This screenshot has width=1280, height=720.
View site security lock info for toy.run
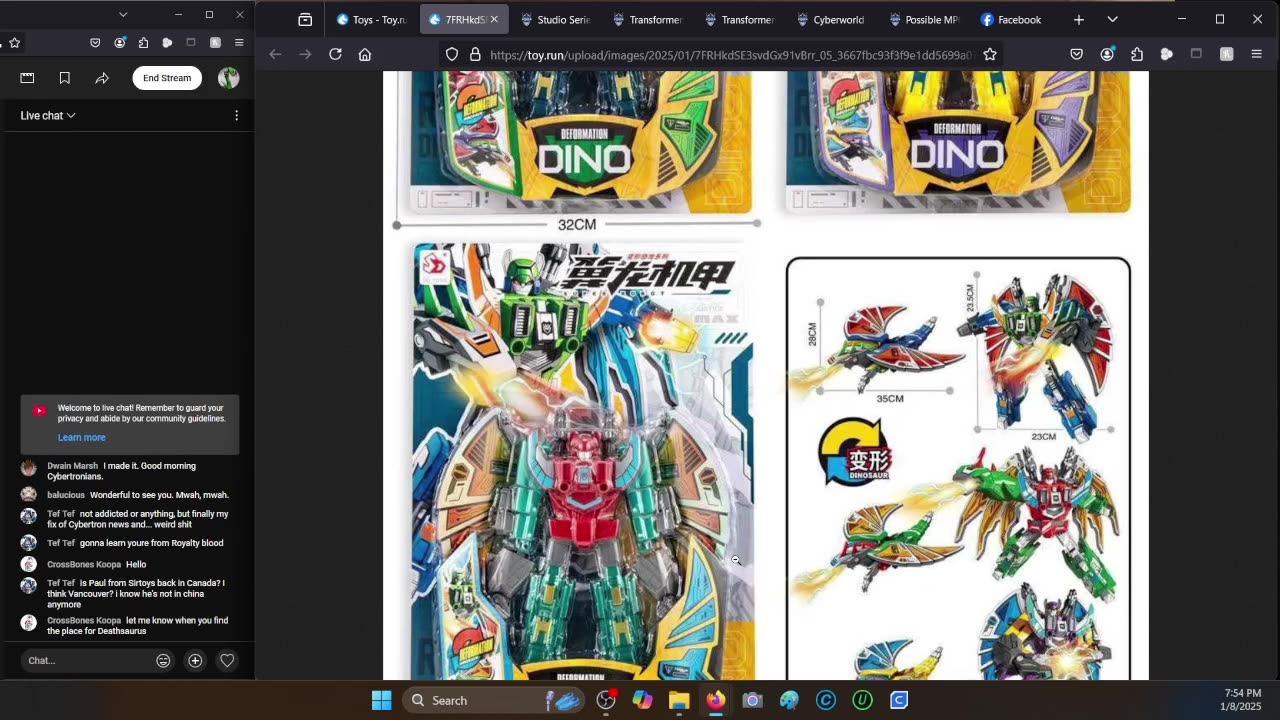pyautogui.click(x=475, y=54)
